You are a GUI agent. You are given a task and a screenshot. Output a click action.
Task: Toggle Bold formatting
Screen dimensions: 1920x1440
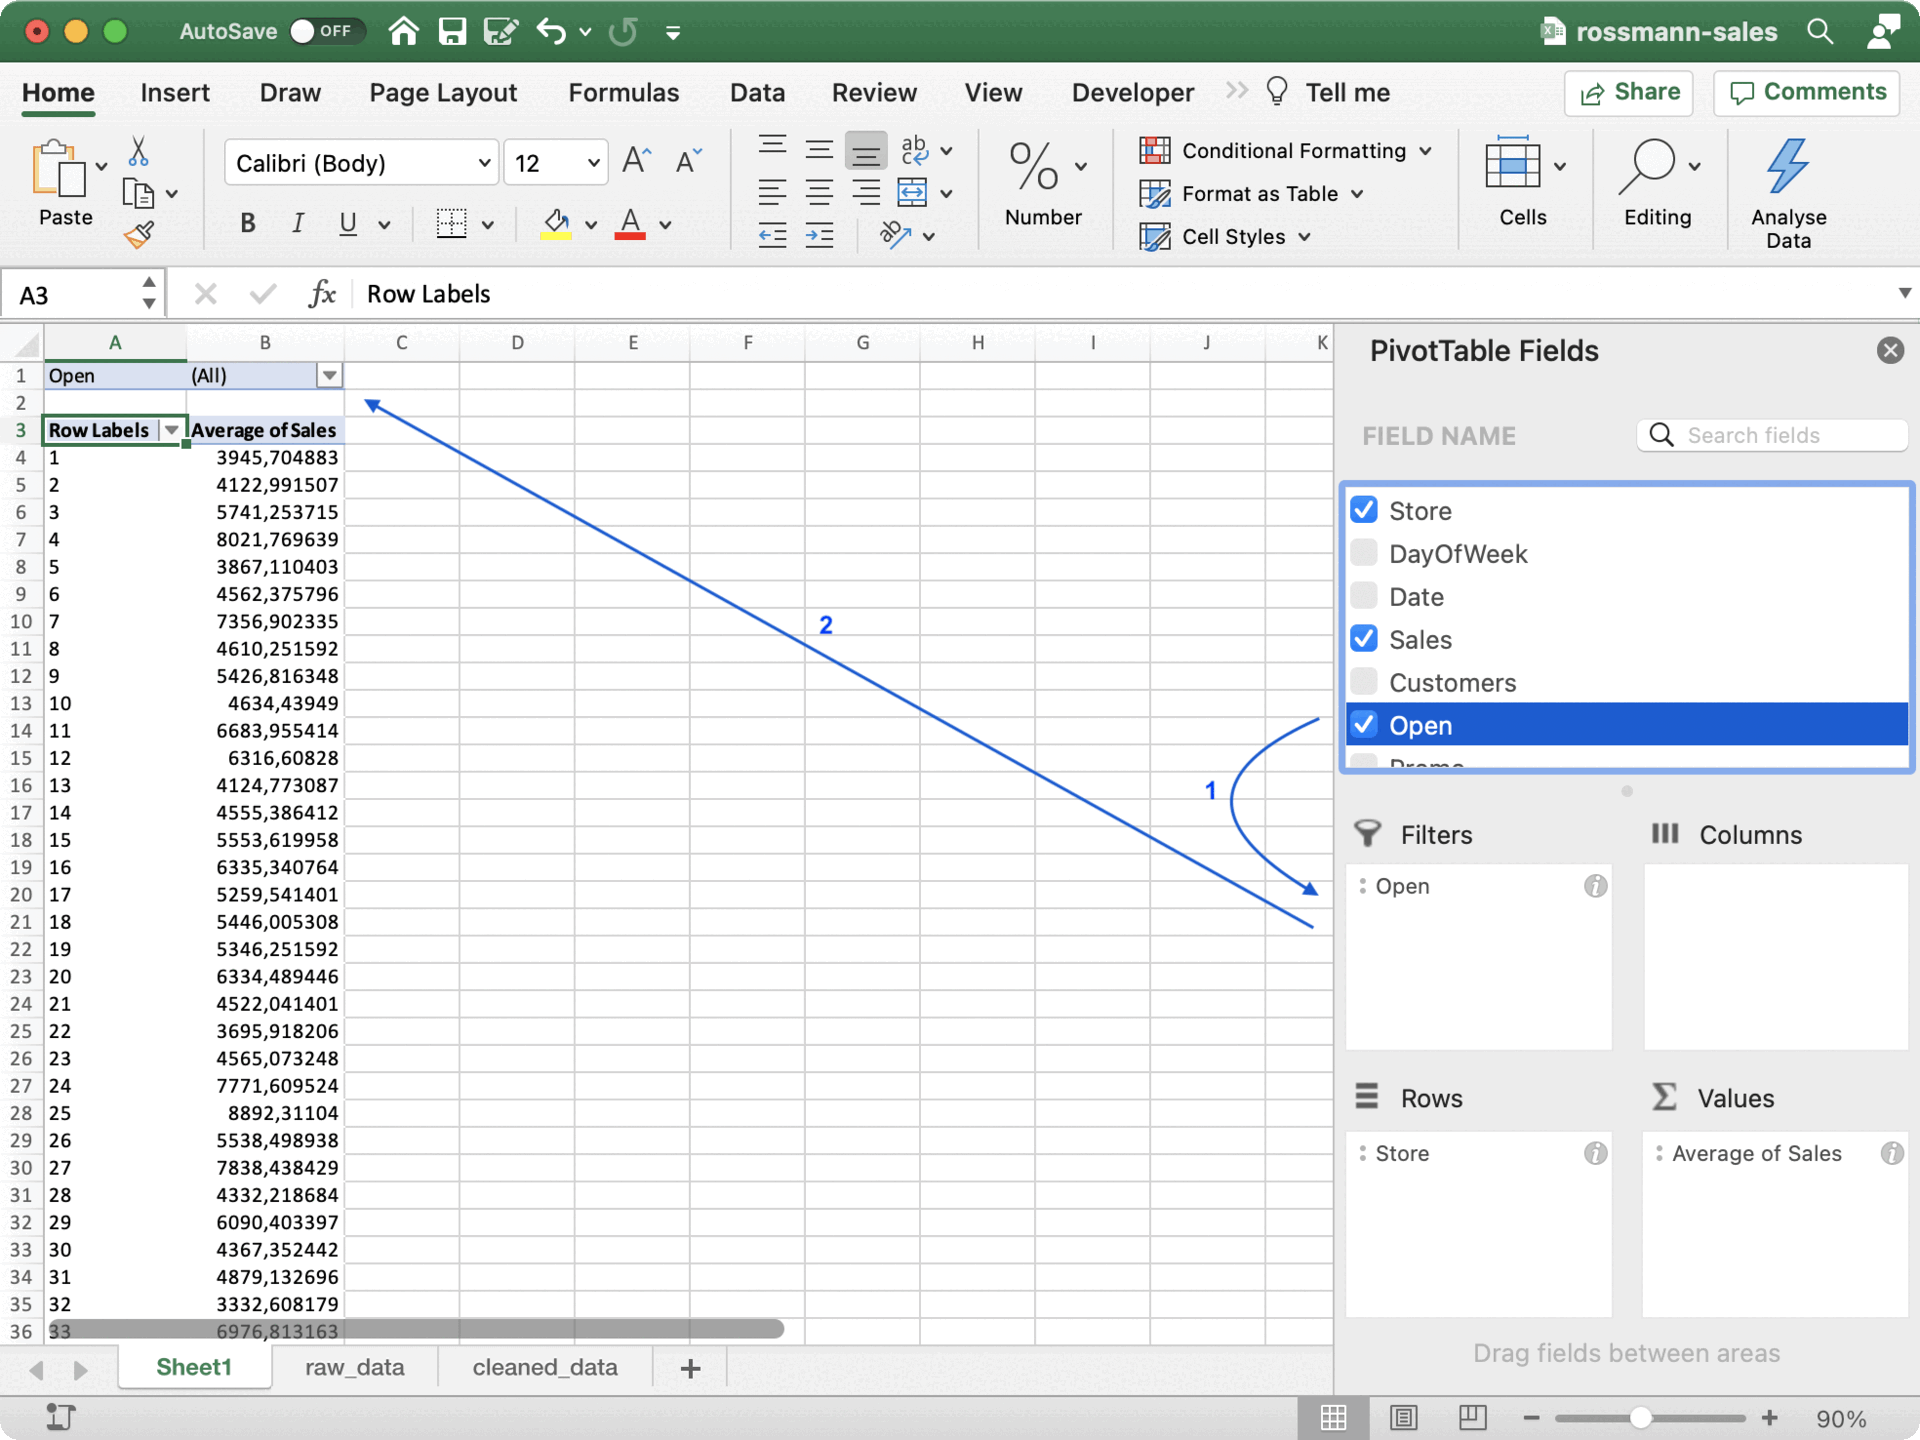247,223
